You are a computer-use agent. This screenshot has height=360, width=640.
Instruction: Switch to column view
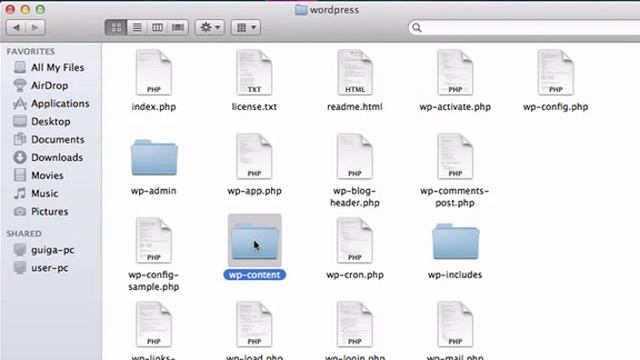(x=157, y=27)
